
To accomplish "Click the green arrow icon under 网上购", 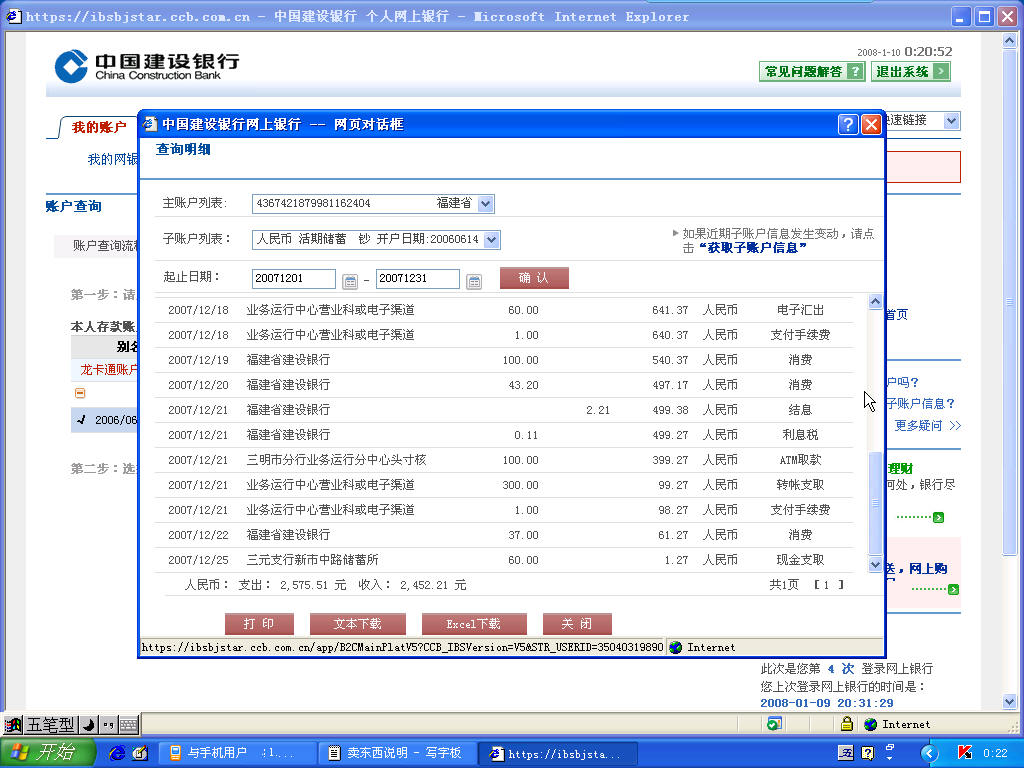I will tap(953, 590).
